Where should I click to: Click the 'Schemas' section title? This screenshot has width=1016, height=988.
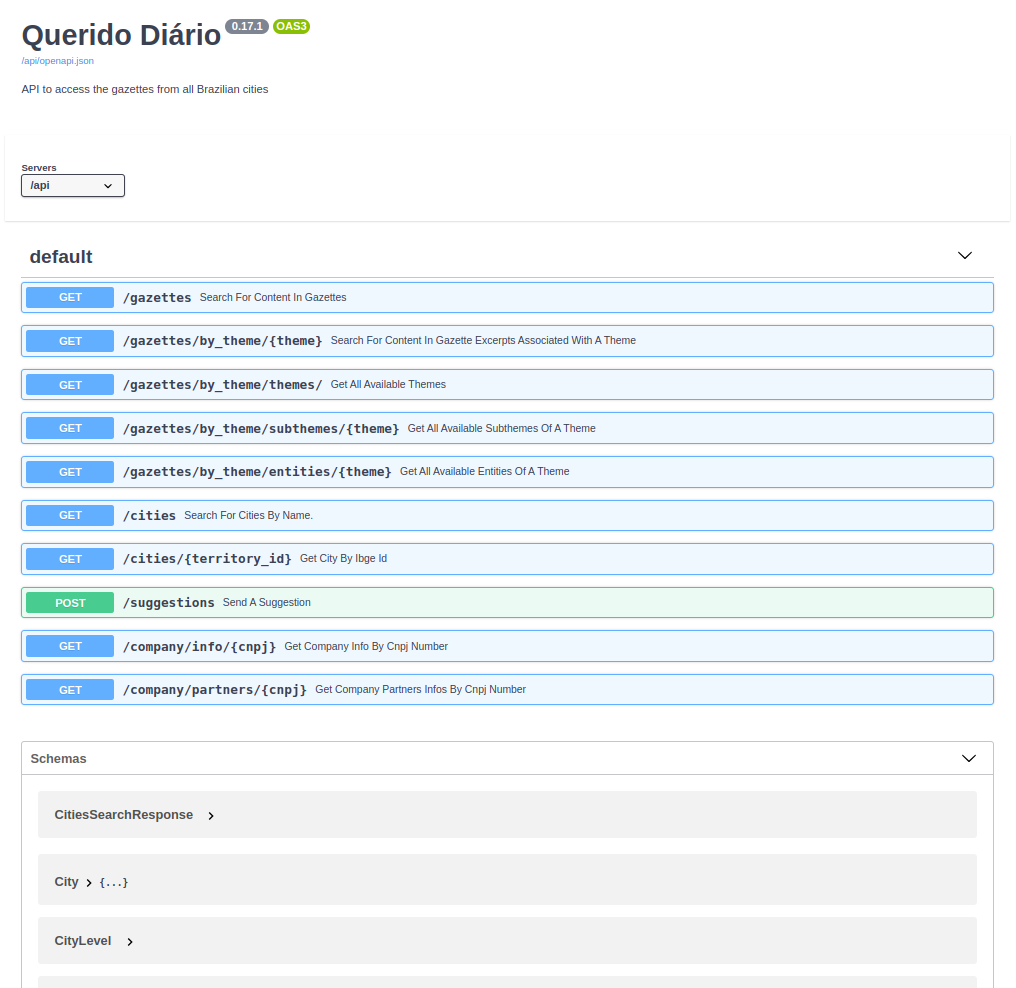58,759
